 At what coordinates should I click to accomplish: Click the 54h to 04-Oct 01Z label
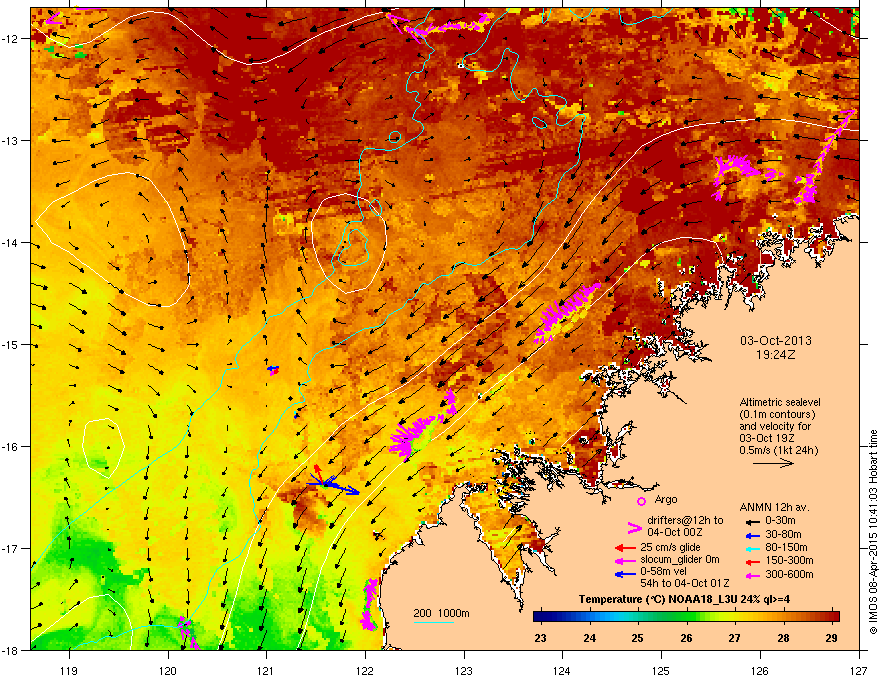[685, 583]
